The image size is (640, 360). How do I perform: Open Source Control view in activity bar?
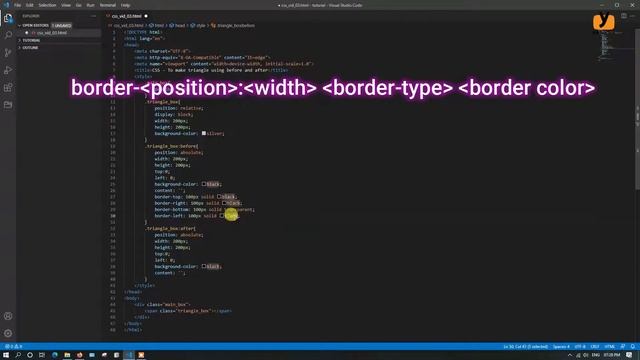coord(8,53)
